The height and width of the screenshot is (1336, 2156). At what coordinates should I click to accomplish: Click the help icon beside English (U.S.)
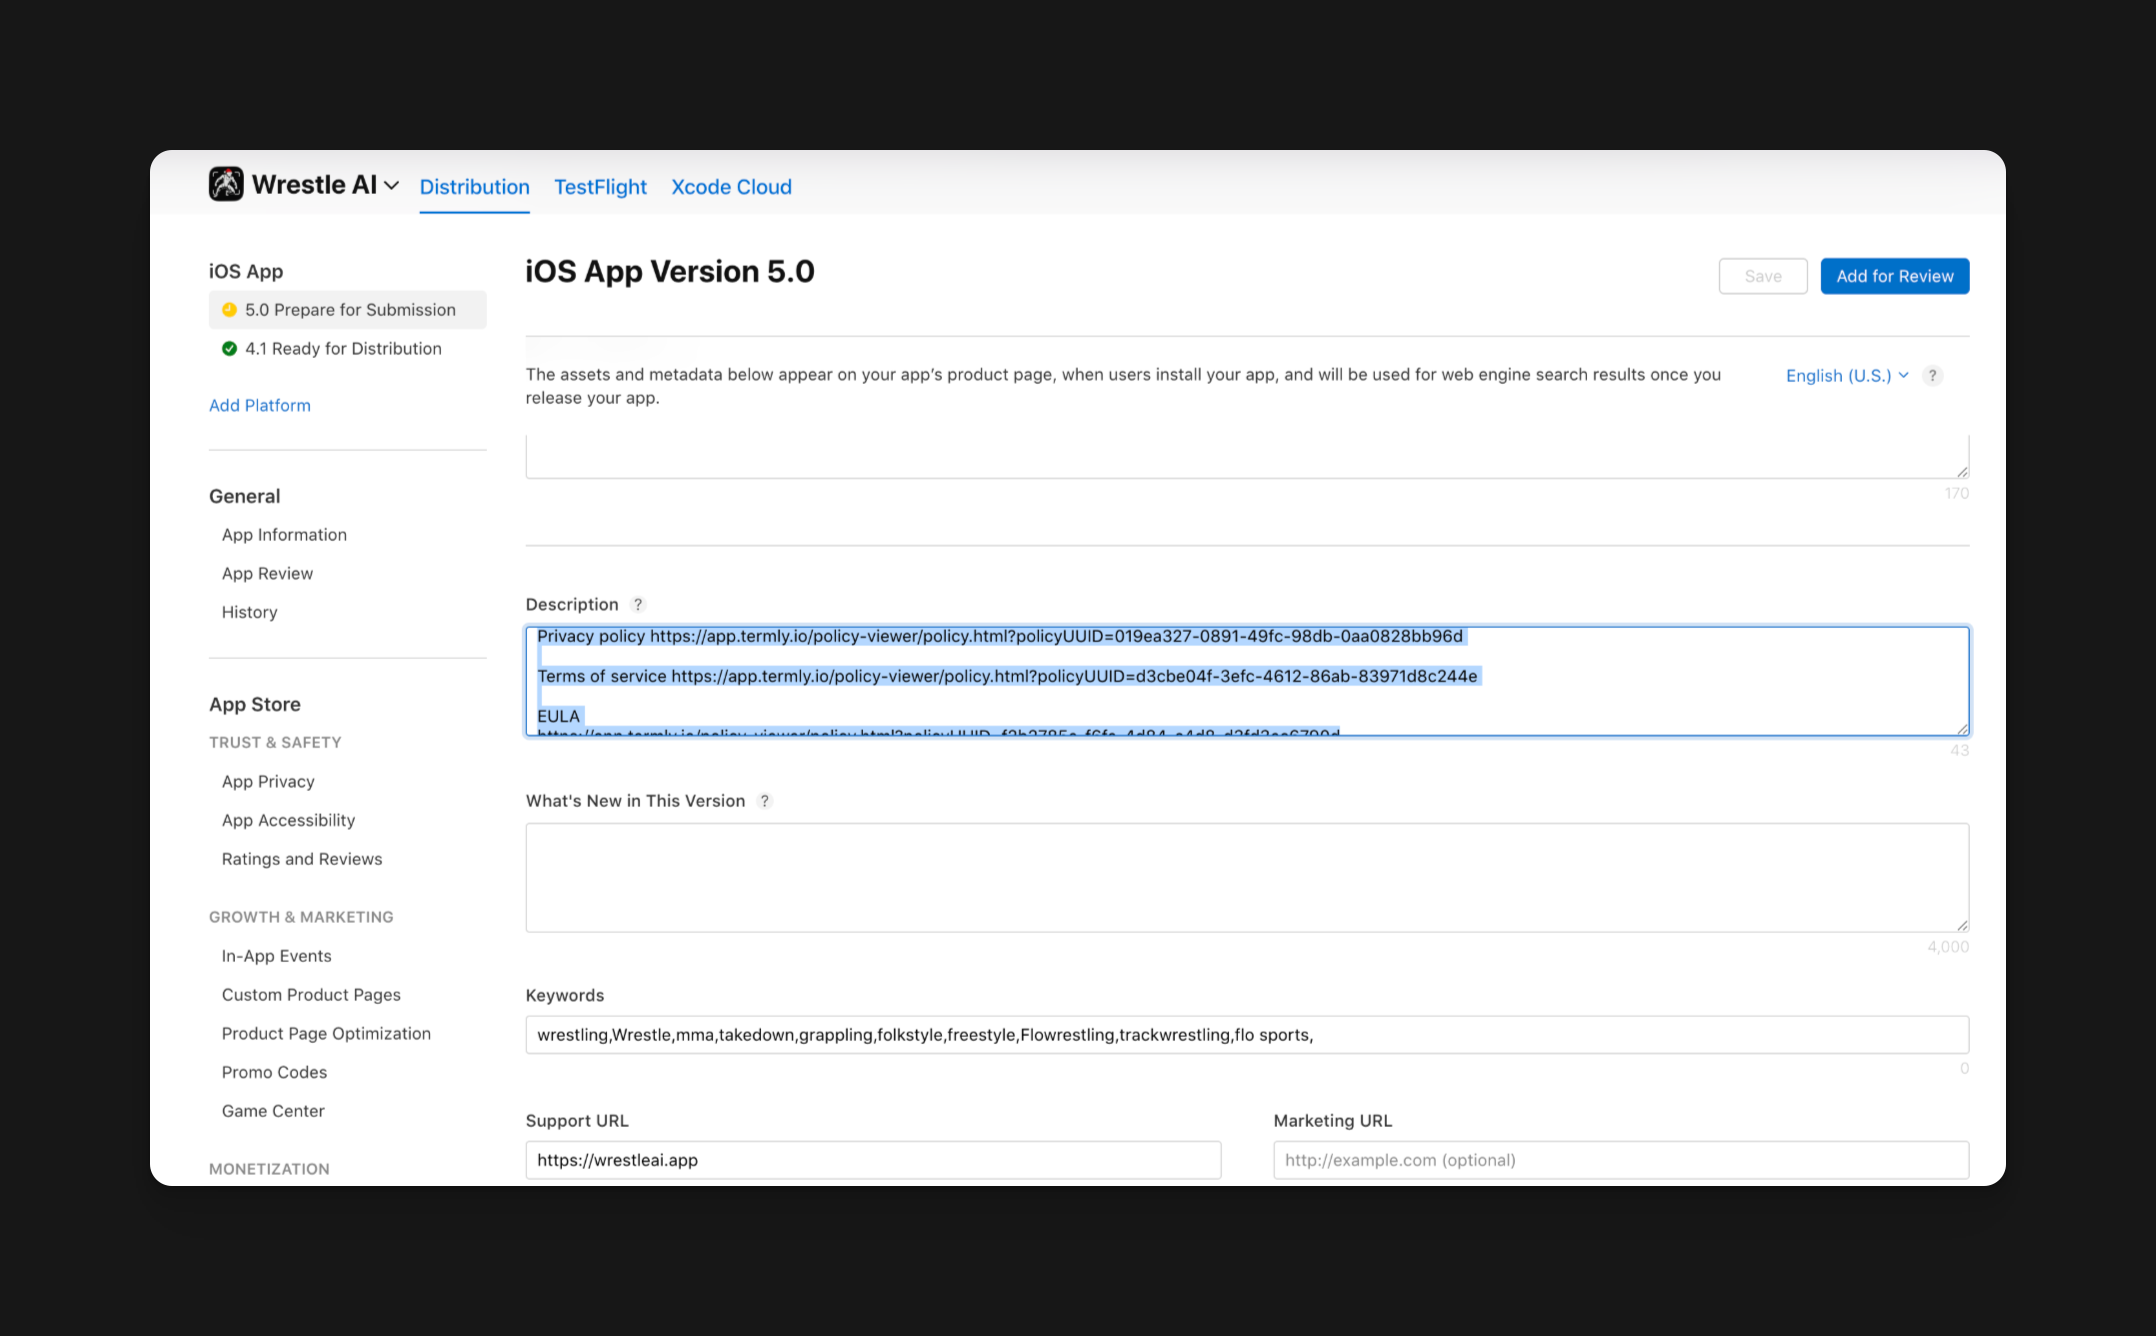(x=1932, y=376)
